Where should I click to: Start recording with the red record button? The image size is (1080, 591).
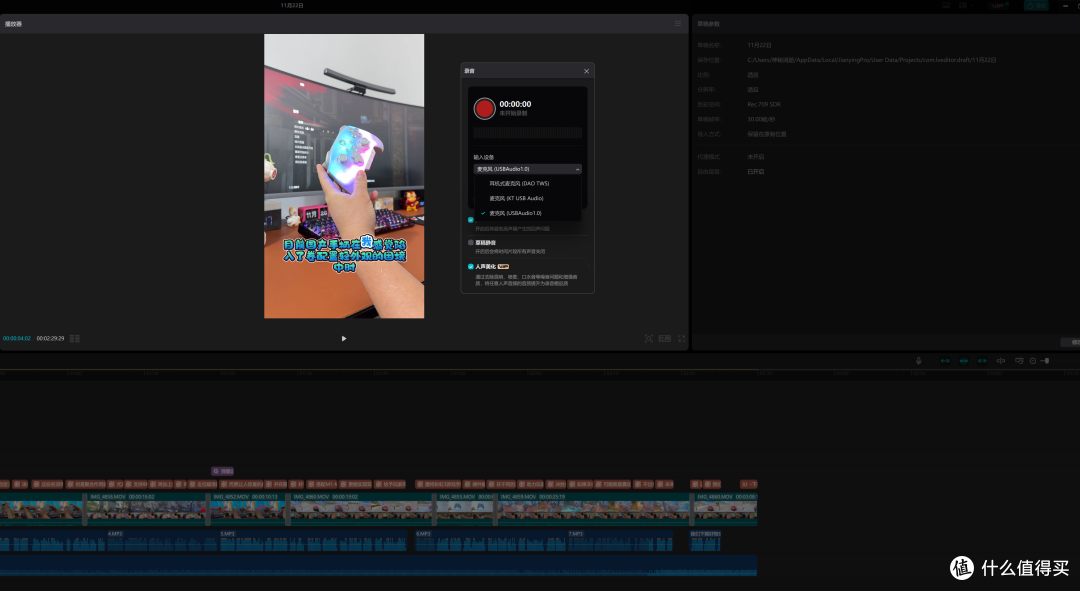pyautogui.click(x=484, y=108)
